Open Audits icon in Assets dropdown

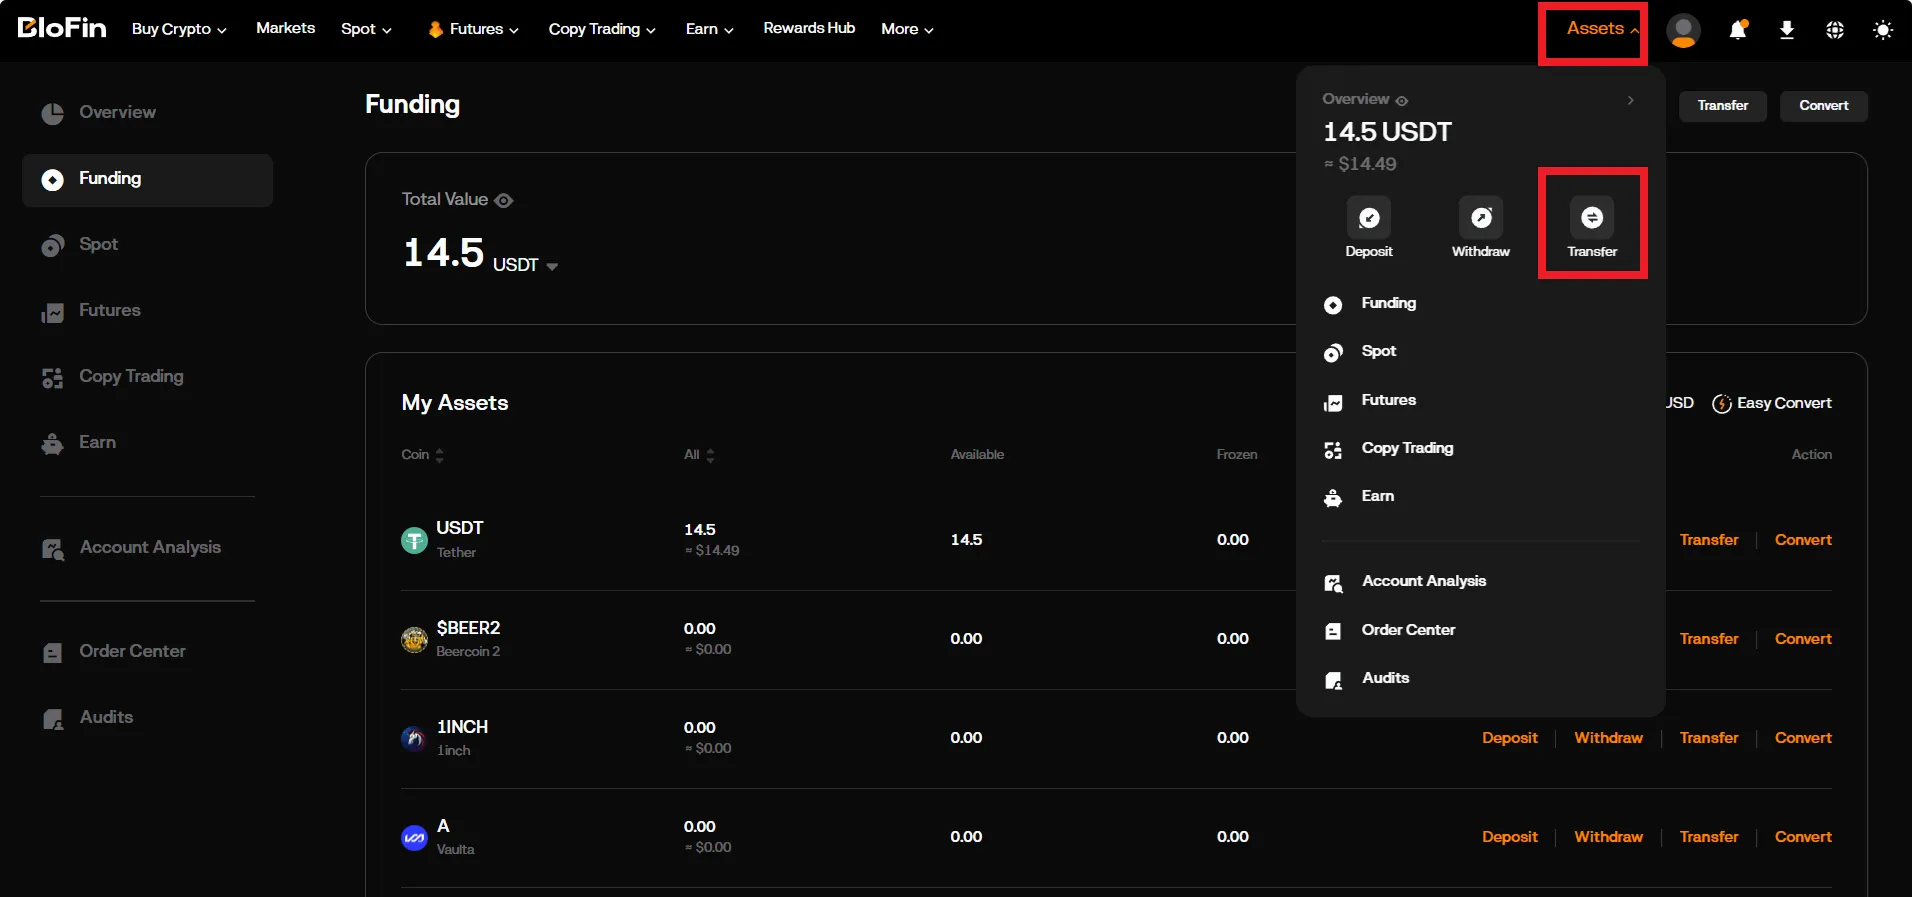pyautogui.click(x=1333, y=680)
